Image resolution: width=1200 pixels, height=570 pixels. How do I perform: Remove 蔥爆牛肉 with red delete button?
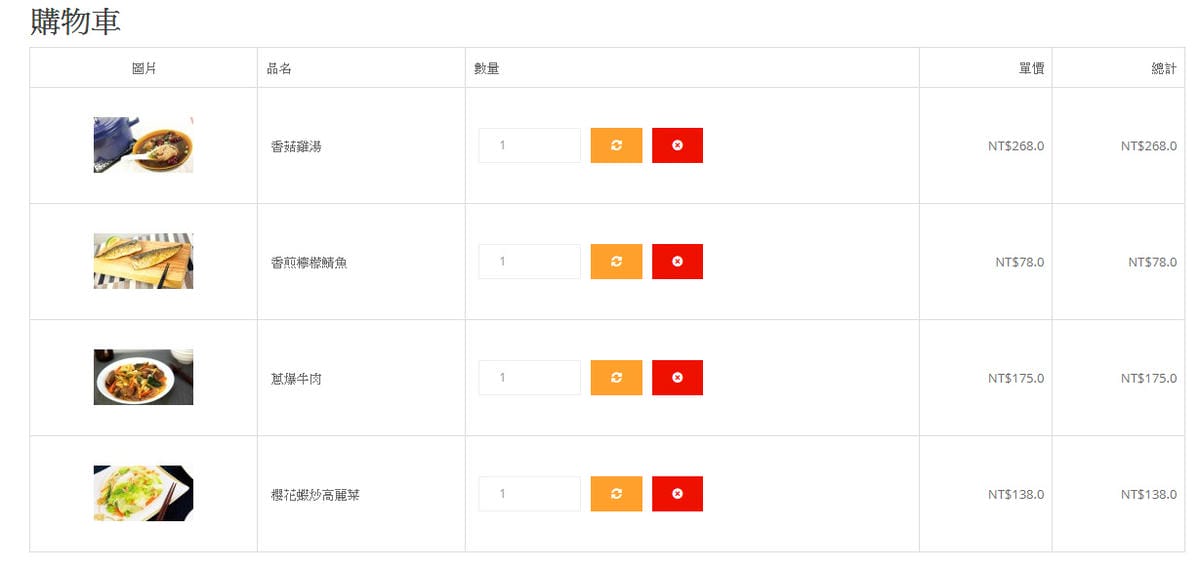tap(677, 377)
